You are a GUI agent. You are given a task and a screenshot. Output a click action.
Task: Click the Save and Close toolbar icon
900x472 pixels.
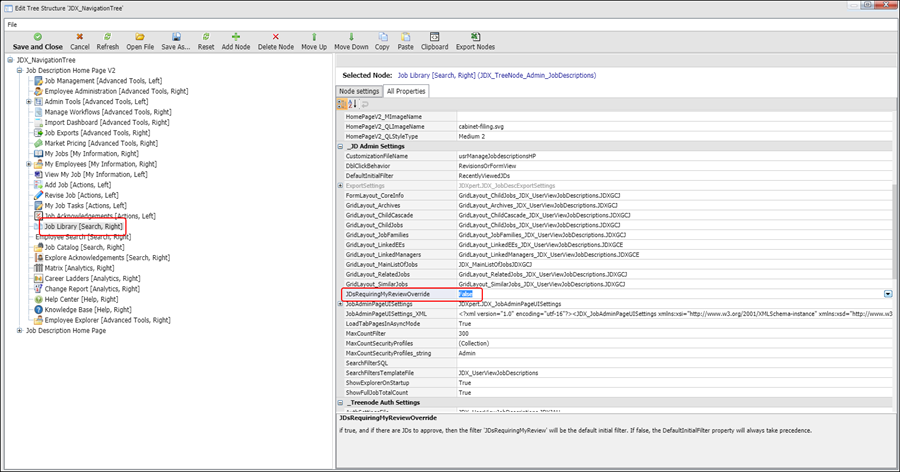coord(37,36)
